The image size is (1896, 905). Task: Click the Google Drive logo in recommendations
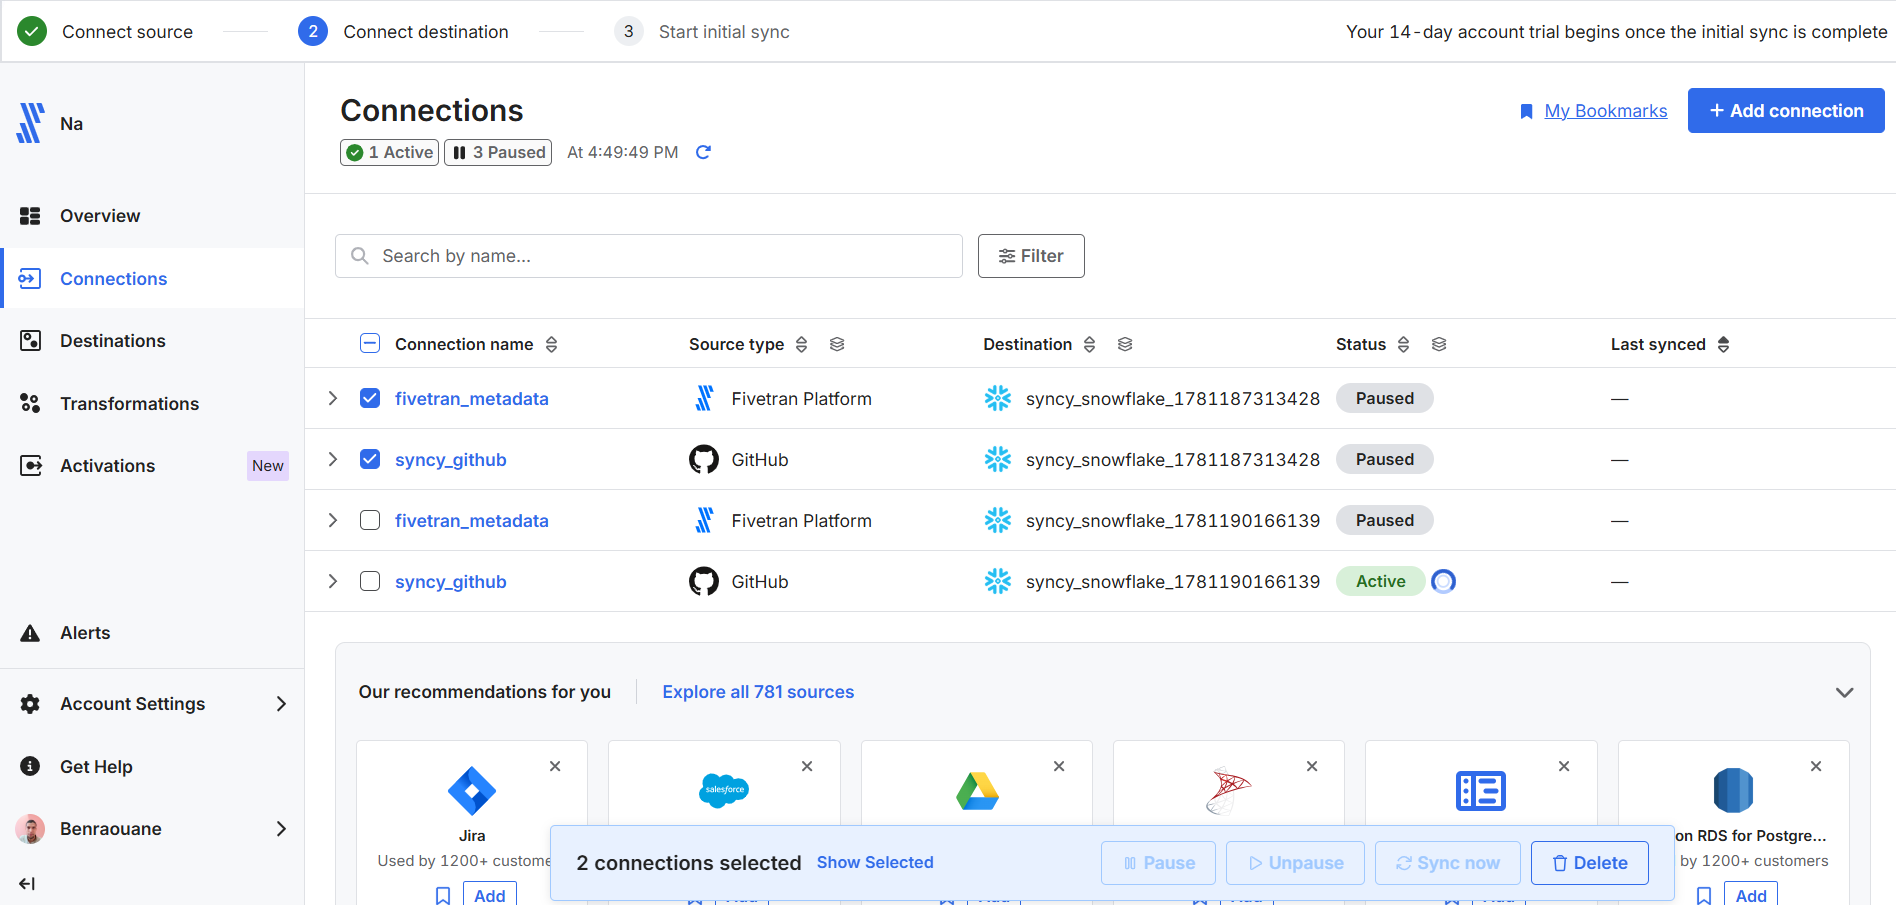coord(977,791)
